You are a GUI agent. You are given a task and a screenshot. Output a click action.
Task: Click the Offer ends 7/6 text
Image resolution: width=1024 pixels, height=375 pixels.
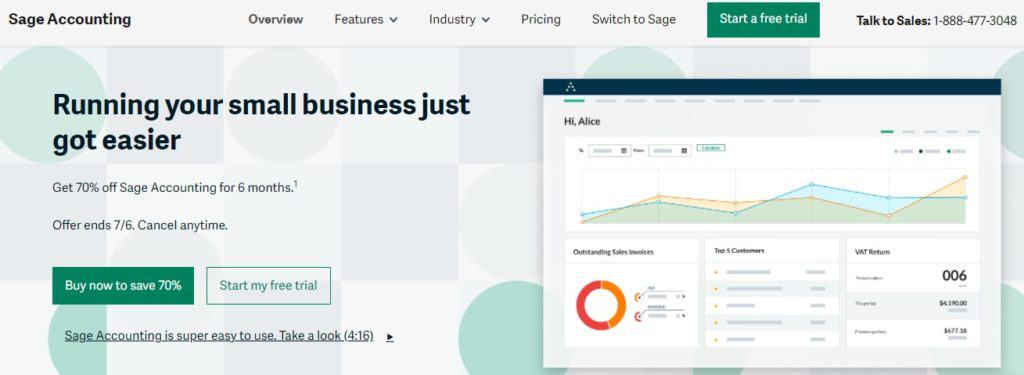[140, 225]
